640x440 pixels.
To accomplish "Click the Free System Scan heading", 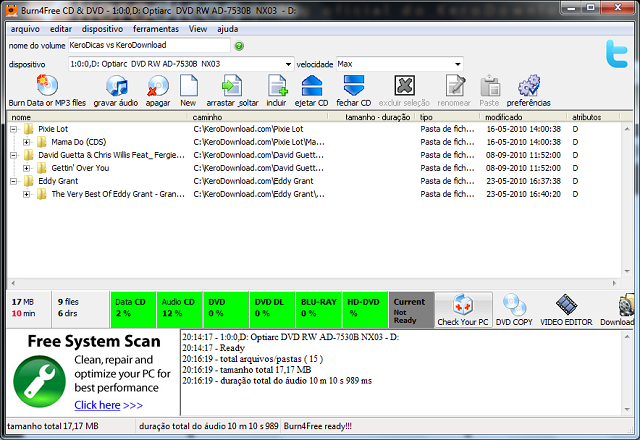I will coord(94,341).
